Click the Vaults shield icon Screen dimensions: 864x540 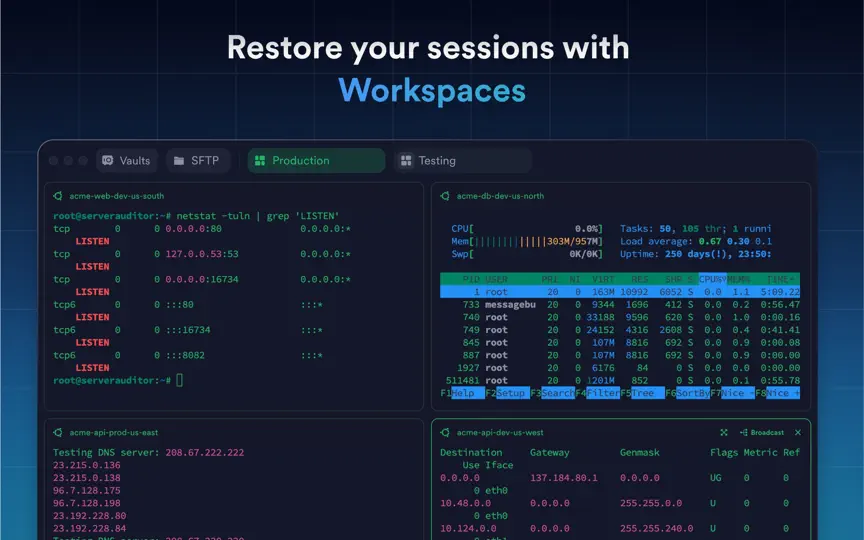point(108,160)
